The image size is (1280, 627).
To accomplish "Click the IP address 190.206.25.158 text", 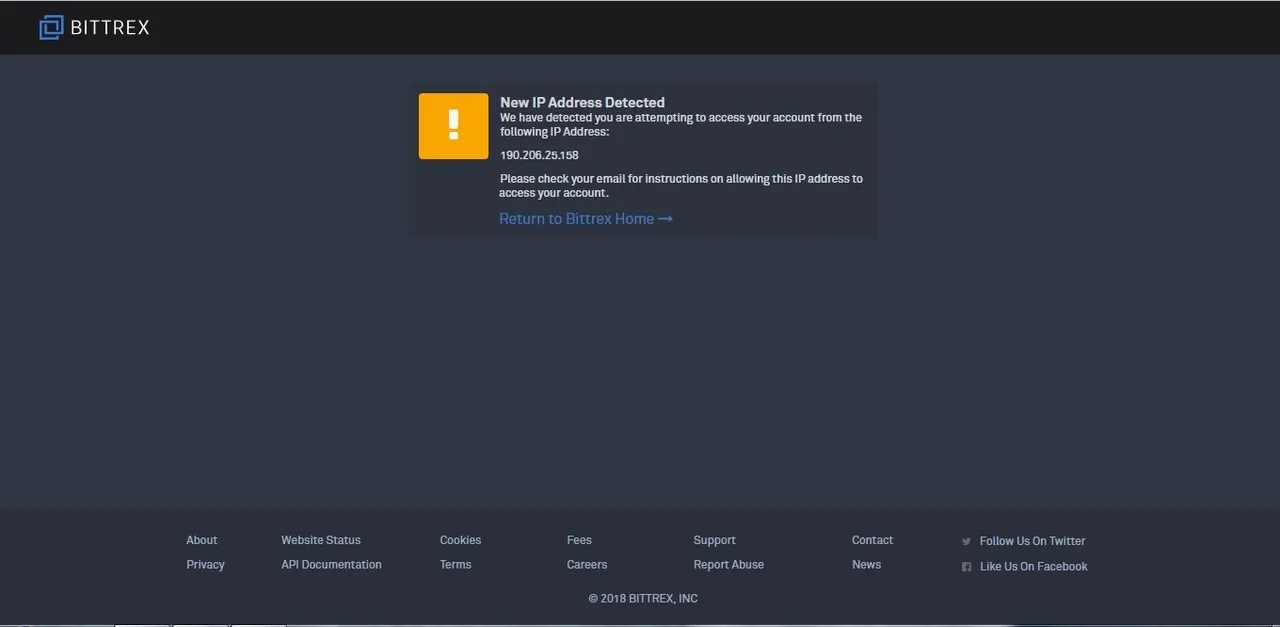I will [539, 155].
